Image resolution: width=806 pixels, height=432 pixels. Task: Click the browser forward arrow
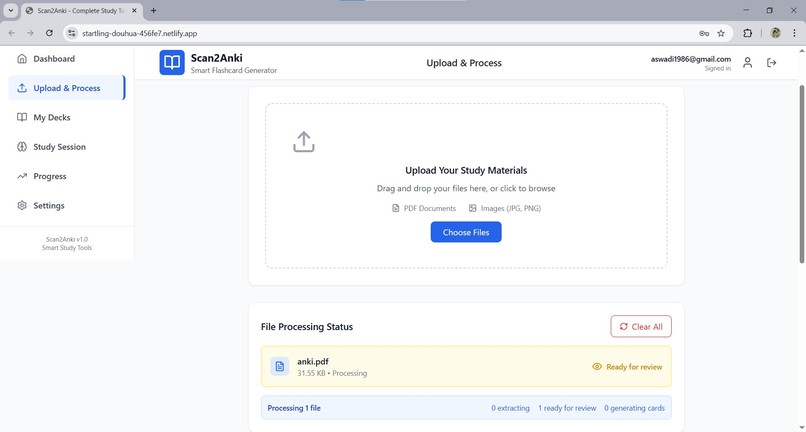click(x=30, y=33)
